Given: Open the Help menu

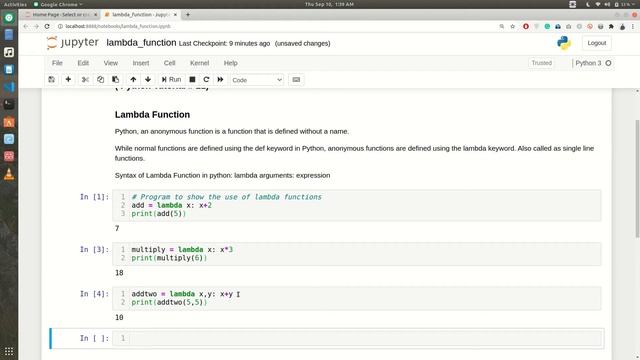Looking at the screenshot, I should pos(231,63).
